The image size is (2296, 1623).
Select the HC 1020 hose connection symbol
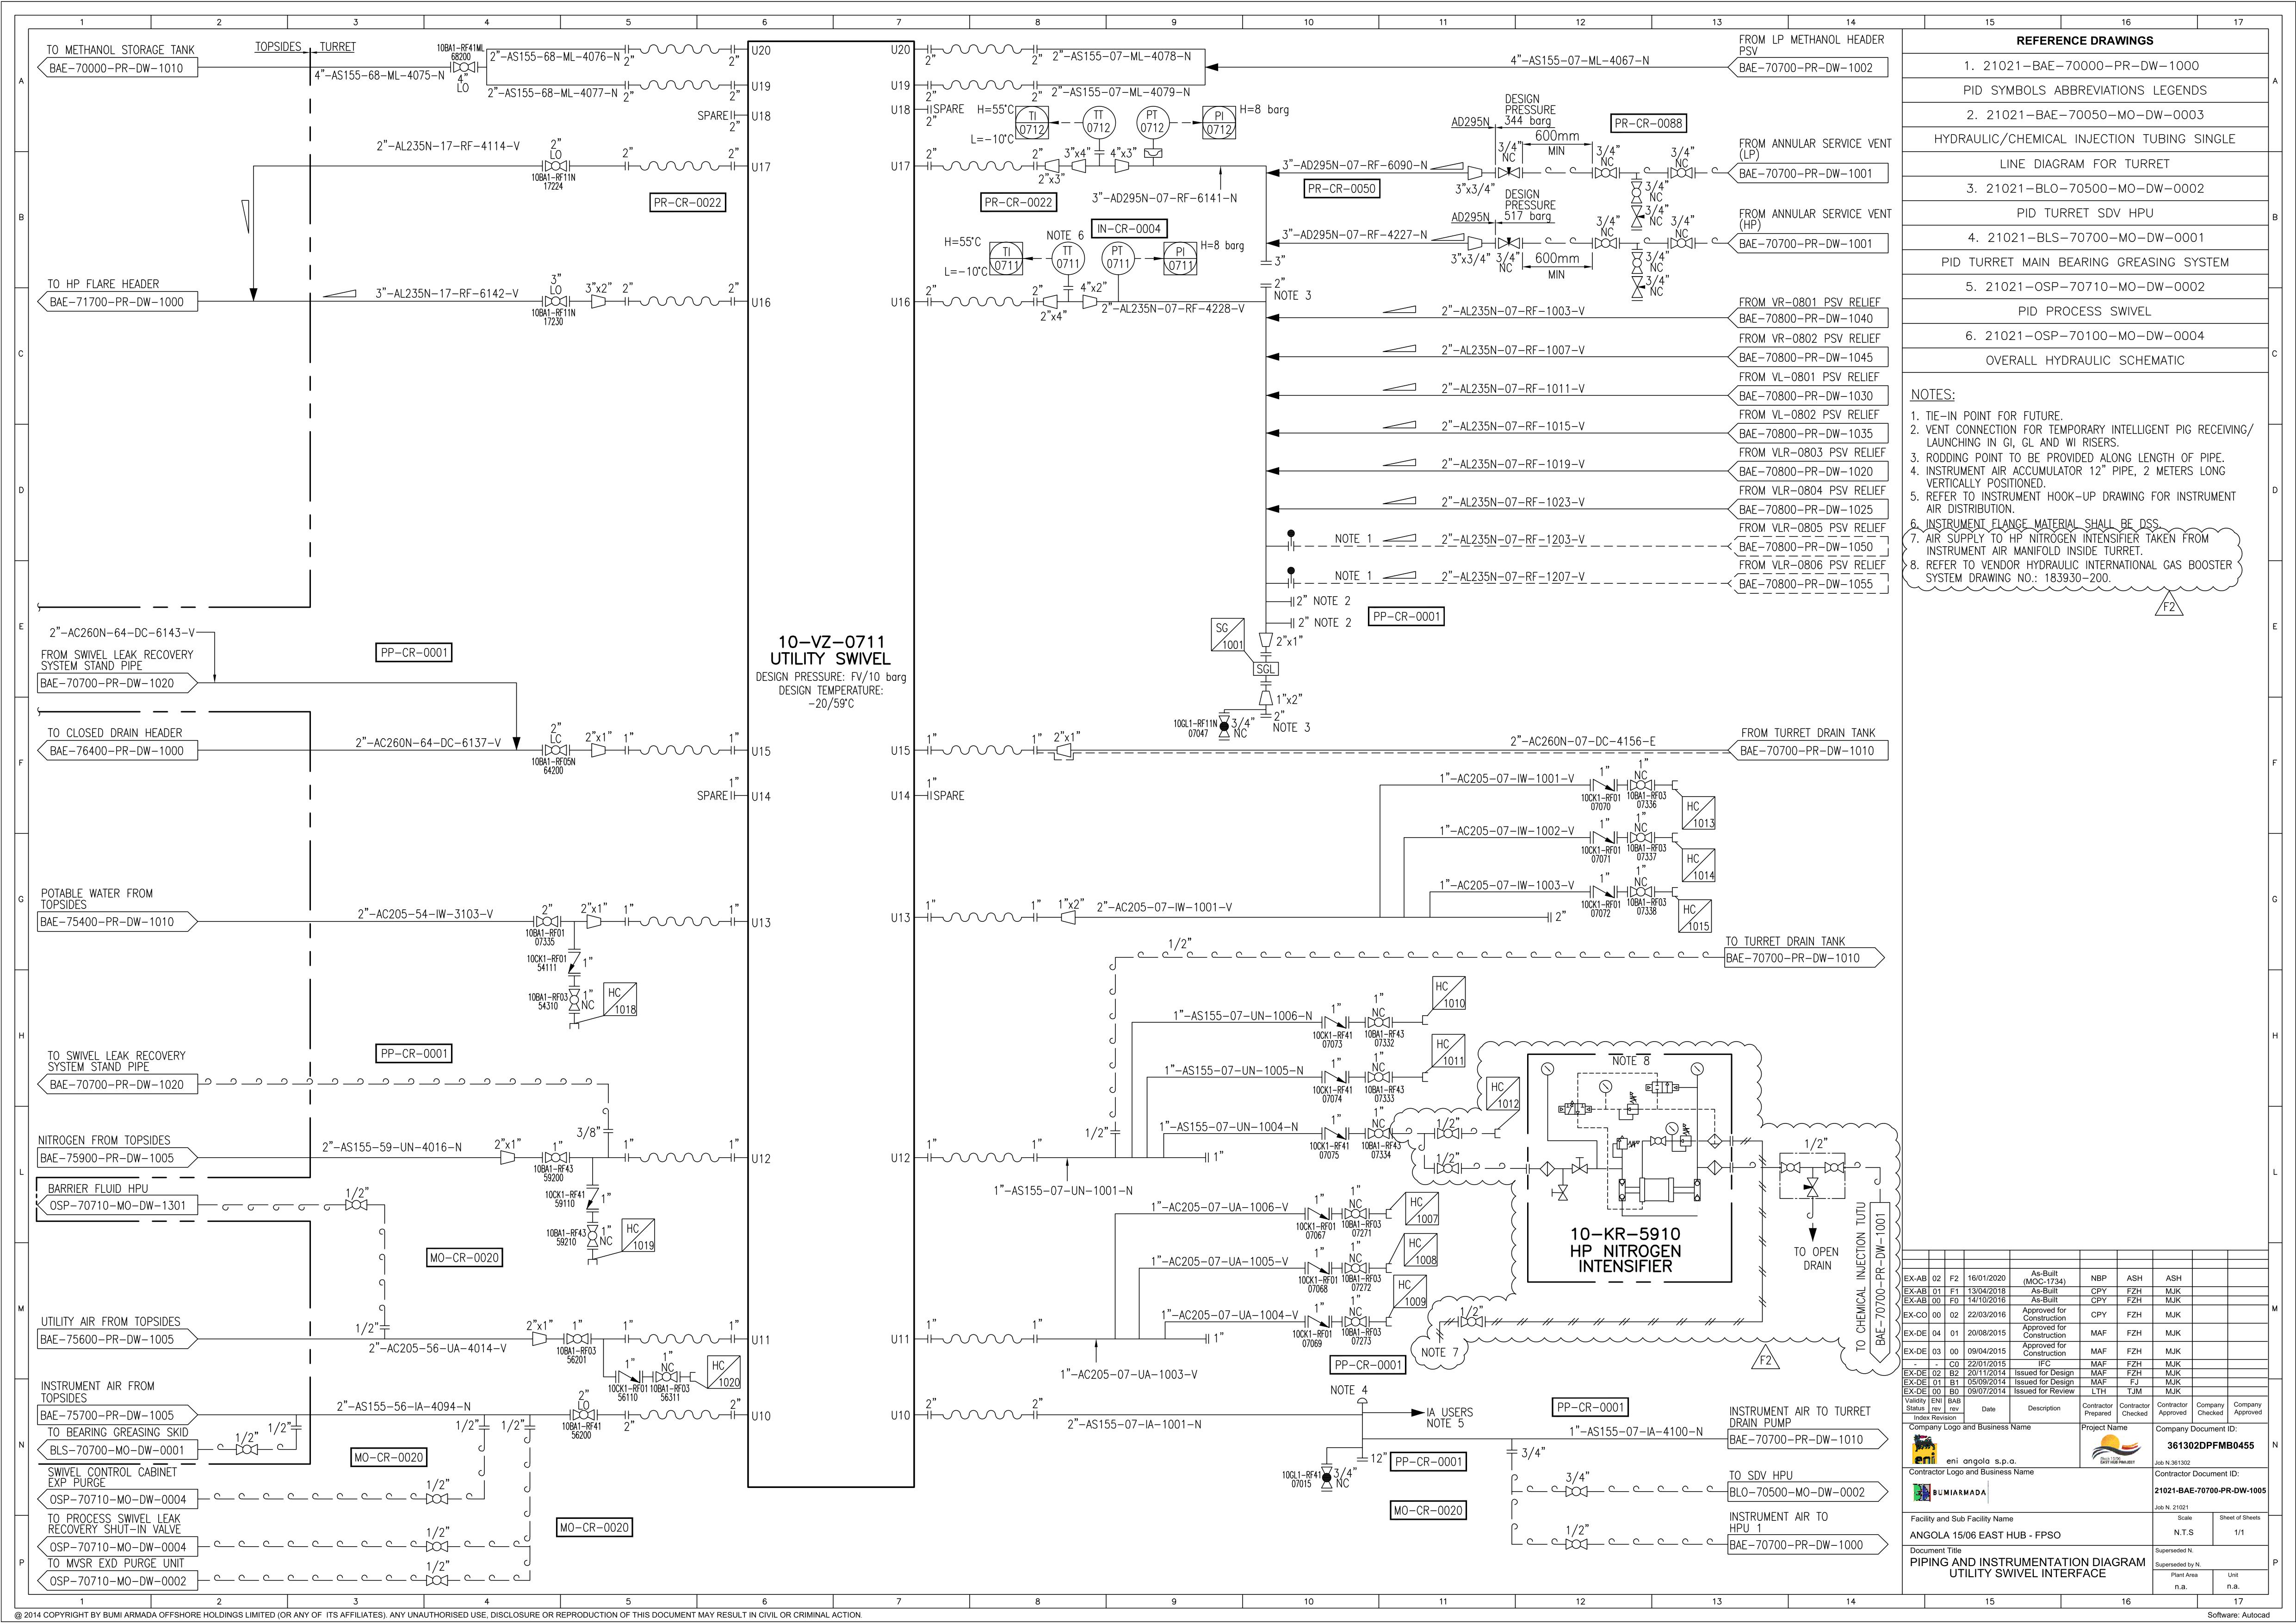[x=723, y=1373]
